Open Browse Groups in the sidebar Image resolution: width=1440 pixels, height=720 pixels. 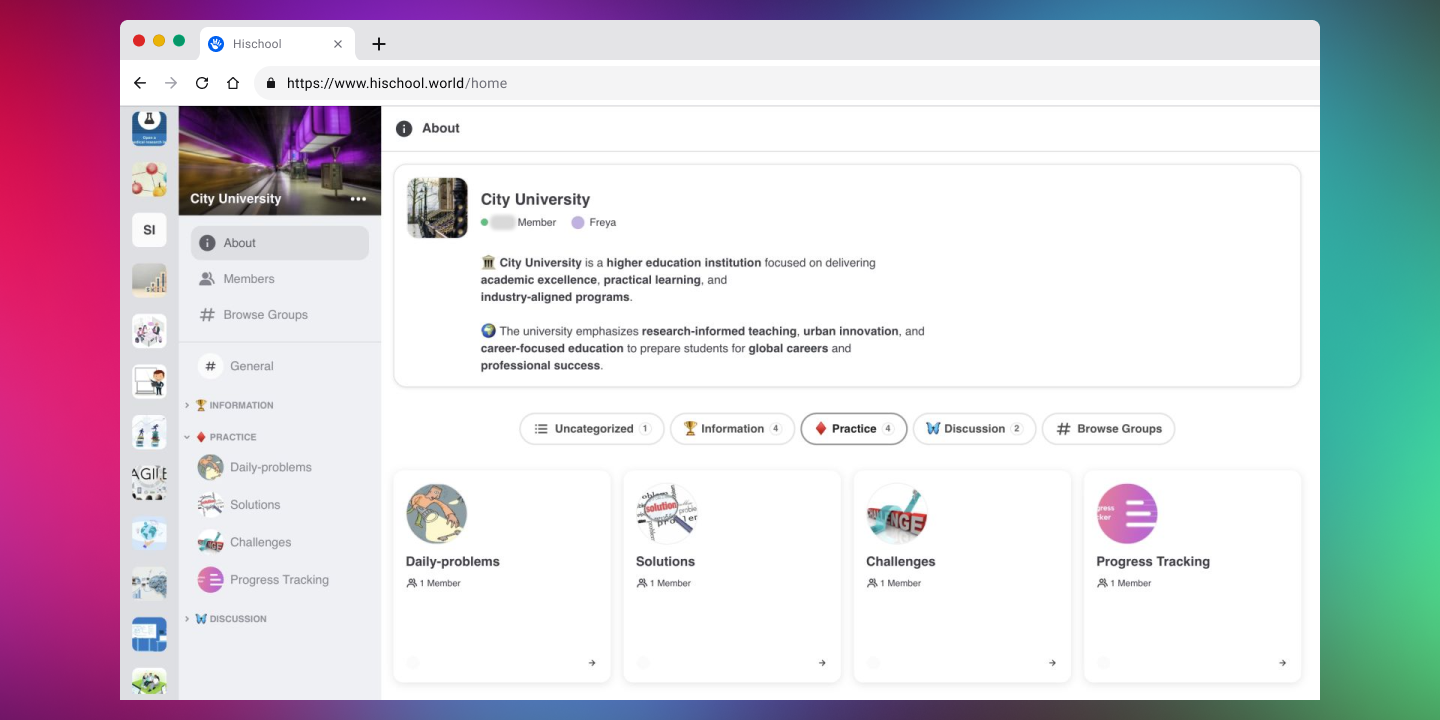point(280,315)
